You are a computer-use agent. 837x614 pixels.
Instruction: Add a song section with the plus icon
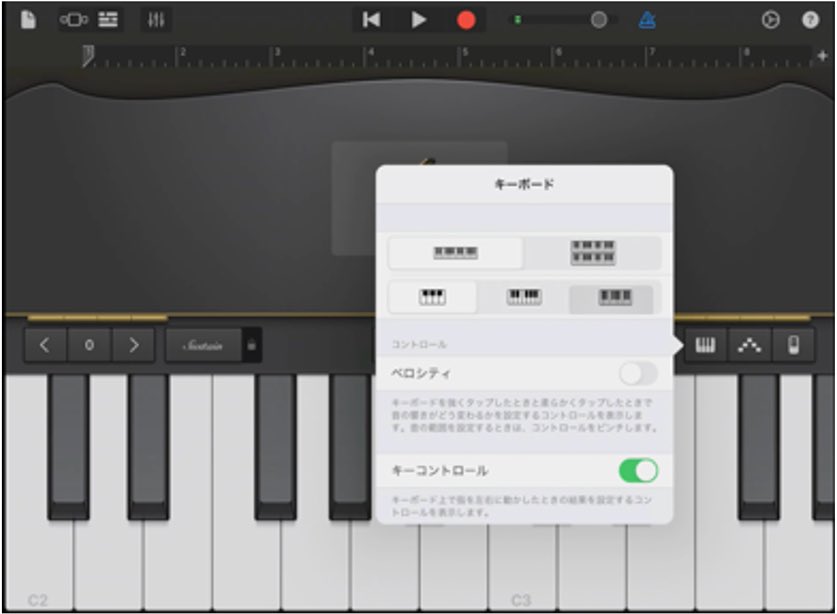click(822, 56)
